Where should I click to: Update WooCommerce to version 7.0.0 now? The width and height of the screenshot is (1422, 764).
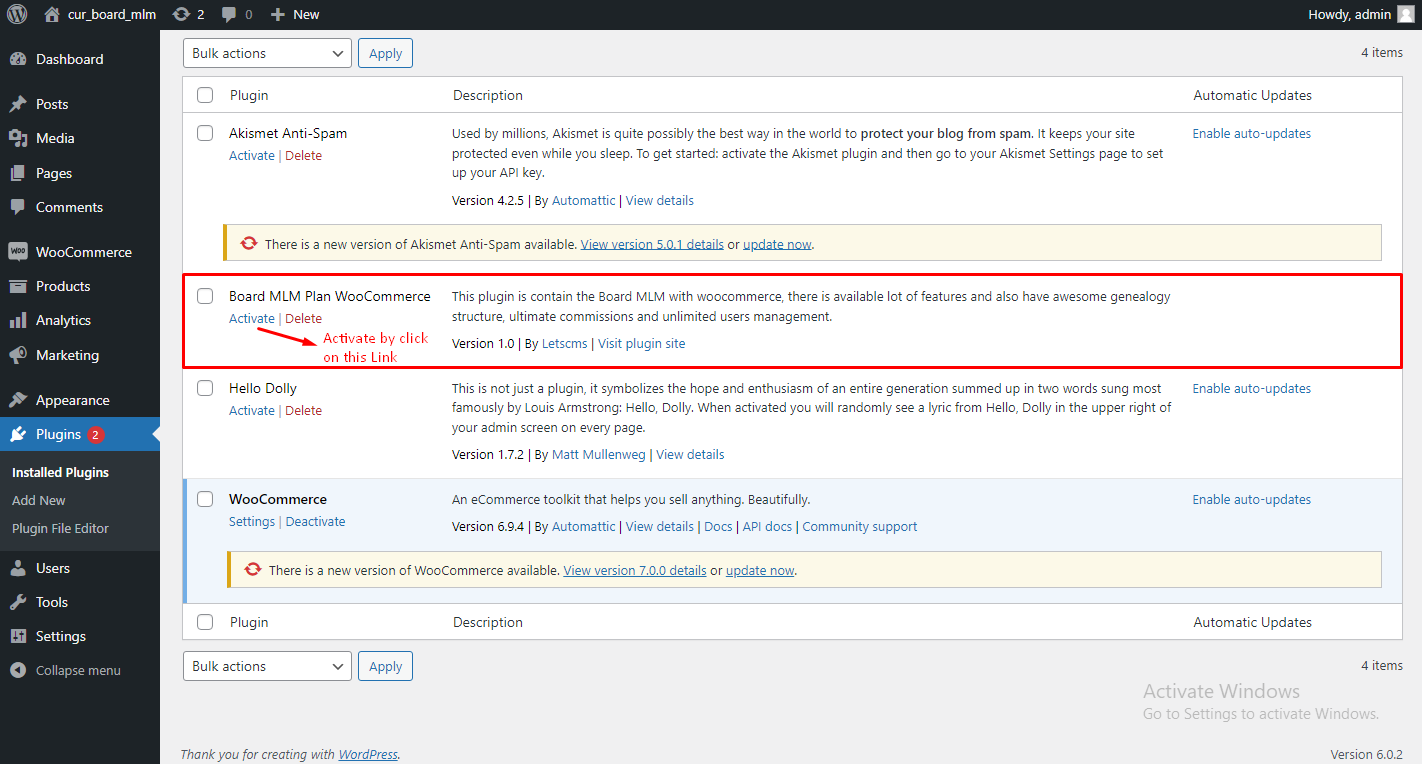click(759, 570)
